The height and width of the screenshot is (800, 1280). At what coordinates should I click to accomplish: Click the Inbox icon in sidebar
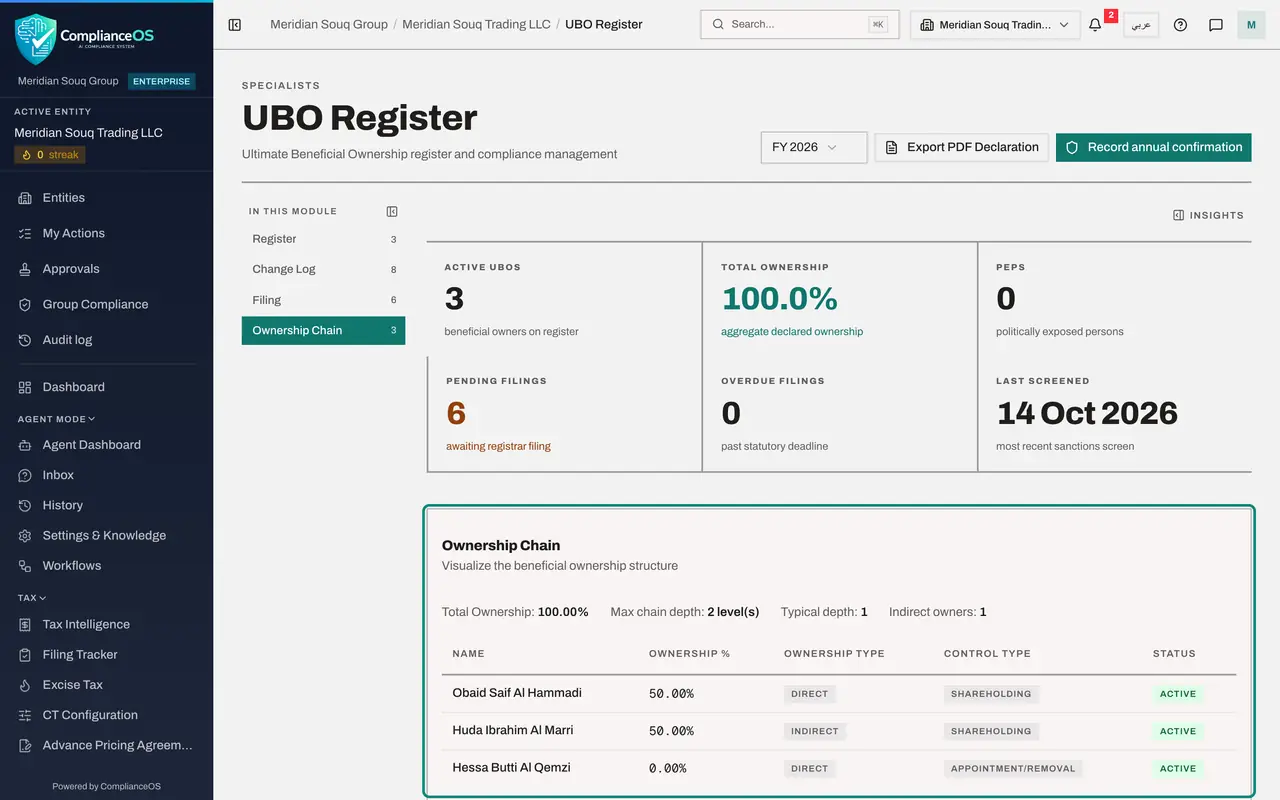click(x=25, y=475)
